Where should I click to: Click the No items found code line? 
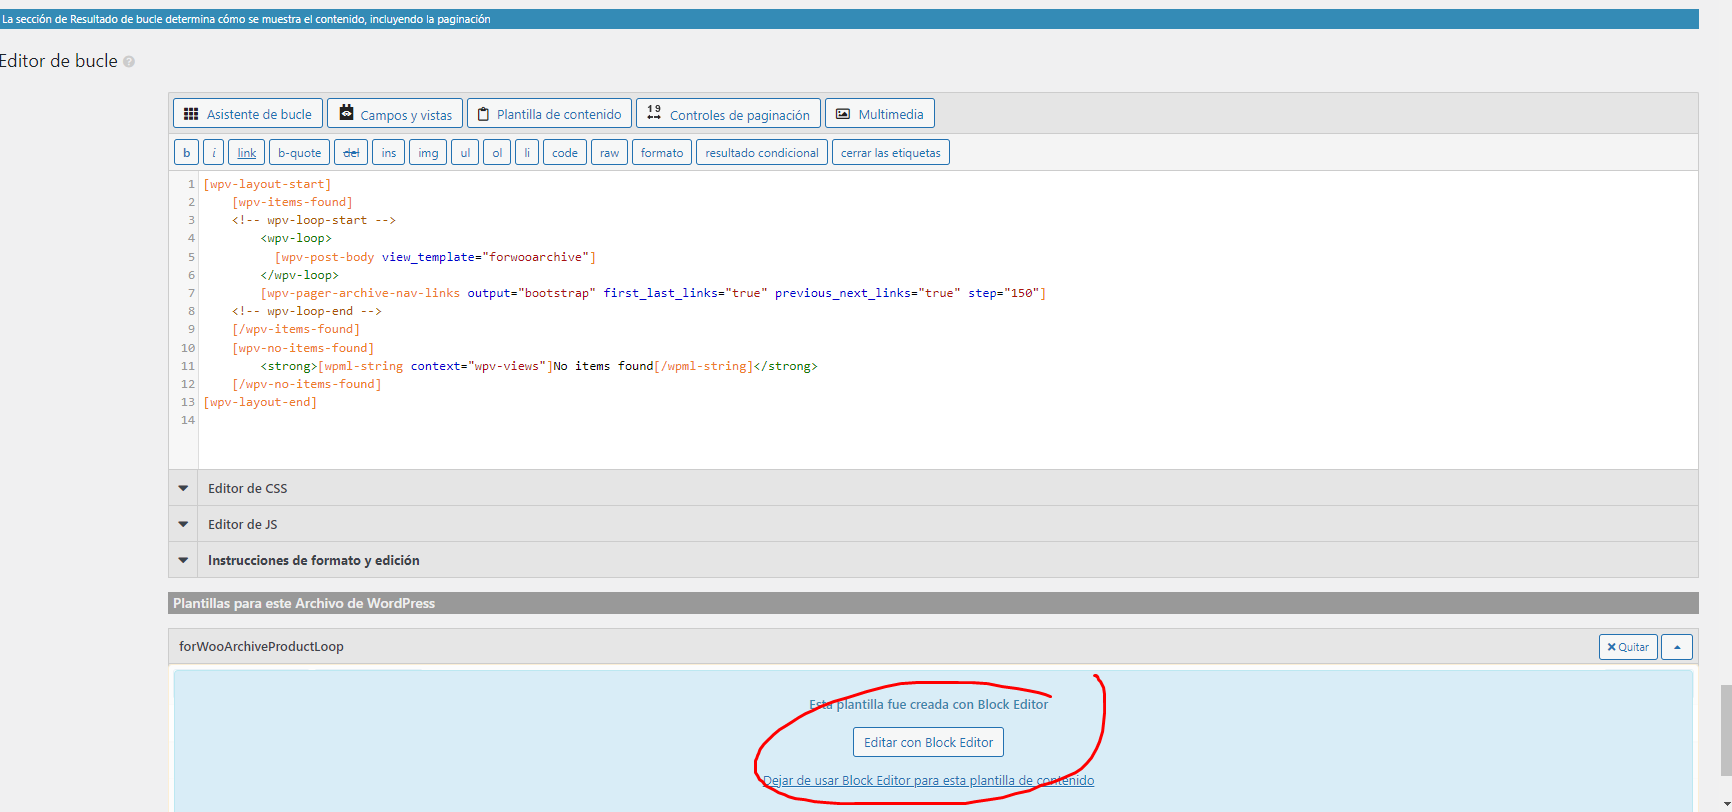click(x=539, y=366)
